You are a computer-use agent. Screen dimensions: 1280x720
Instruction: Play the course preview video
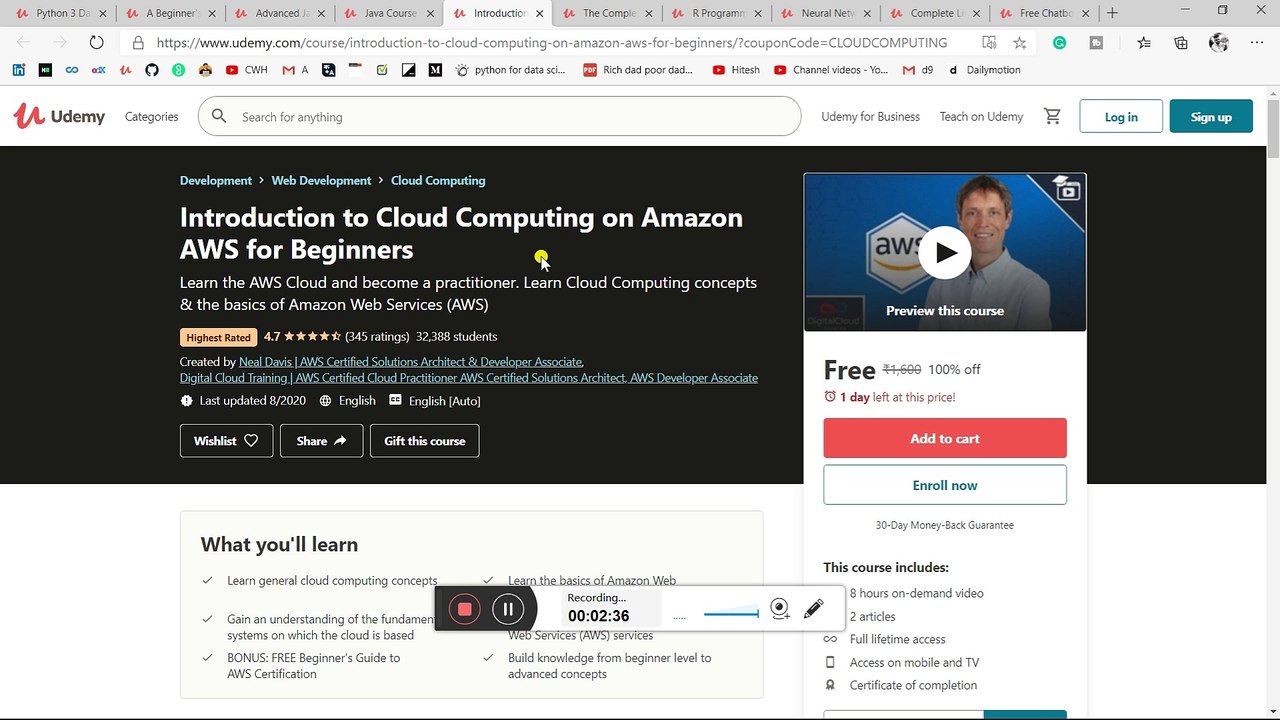point(945,253)
